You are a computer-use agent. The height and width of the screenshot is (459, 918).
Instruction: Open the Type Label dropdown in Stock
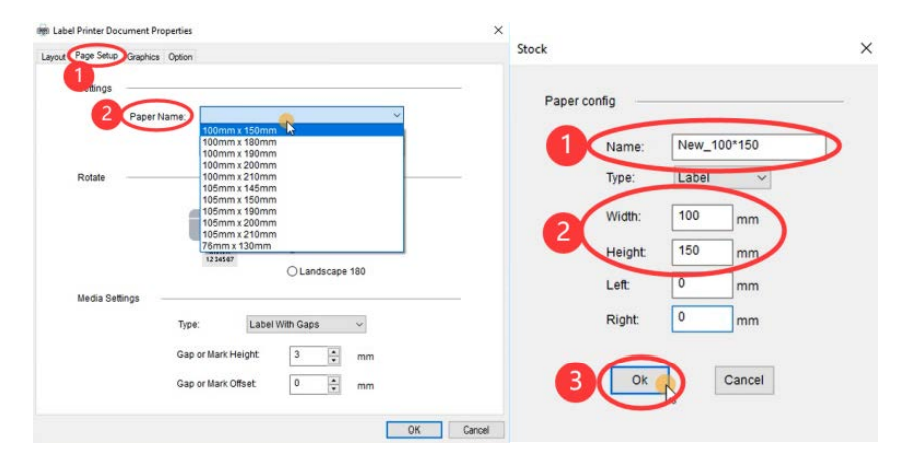[721, 179]
